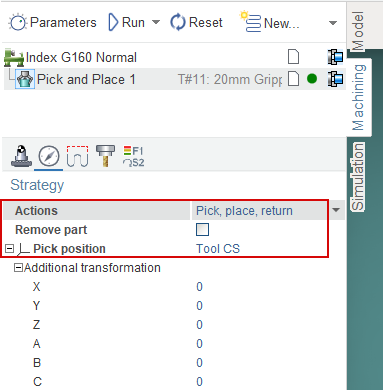
Task: Switch to the Model side tab
Action: tap(358, 31)
